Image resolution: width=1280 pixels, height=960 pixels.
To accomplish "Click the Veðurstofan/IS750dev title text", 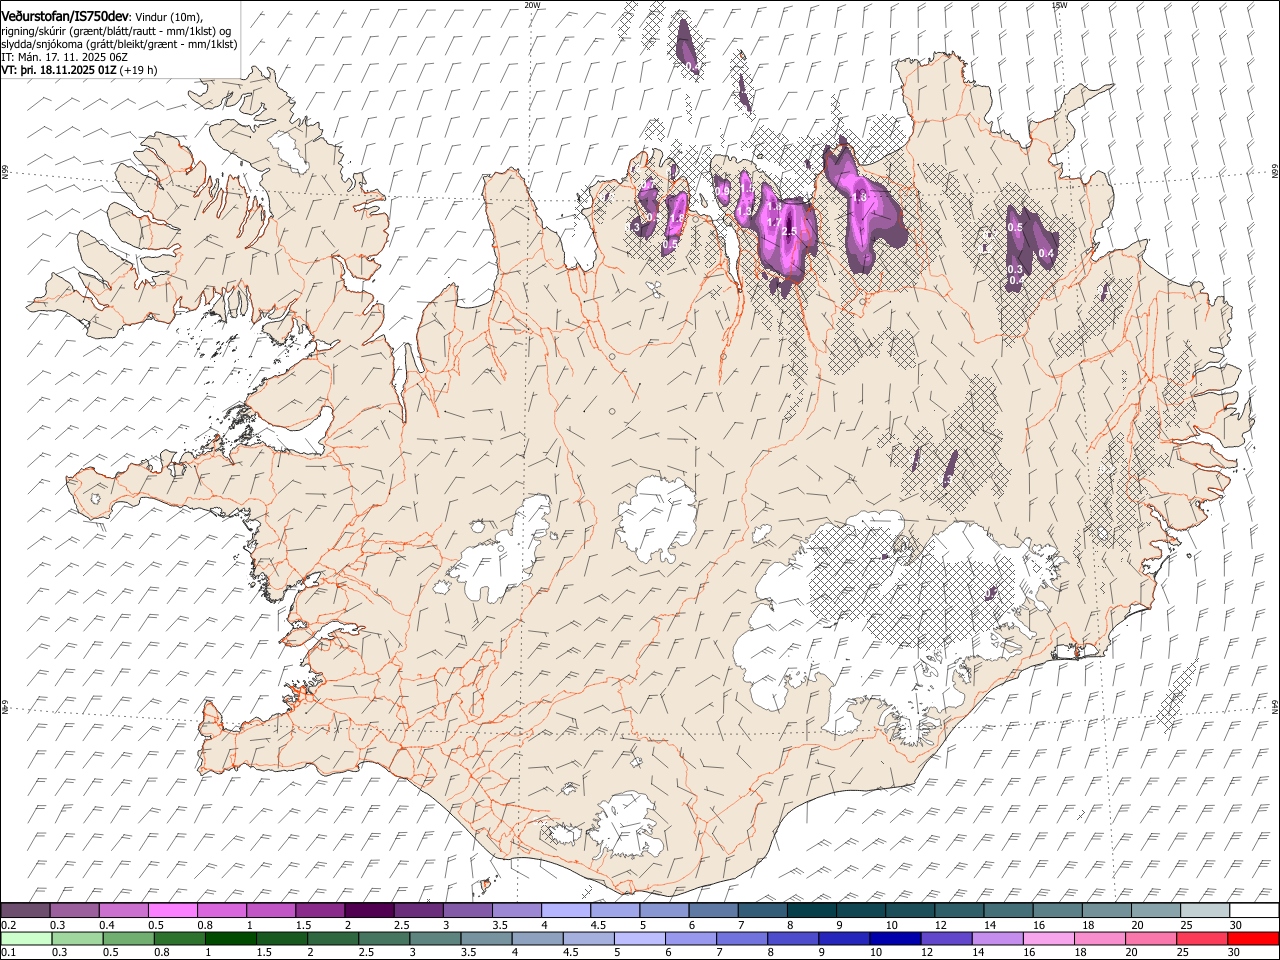I will (x=65, y=15).
